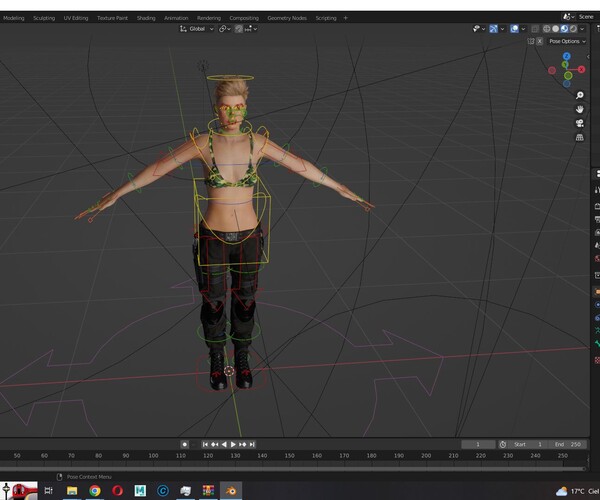Jump to the end frame
The height and width of the screenshot is (500, 600).
252,444
